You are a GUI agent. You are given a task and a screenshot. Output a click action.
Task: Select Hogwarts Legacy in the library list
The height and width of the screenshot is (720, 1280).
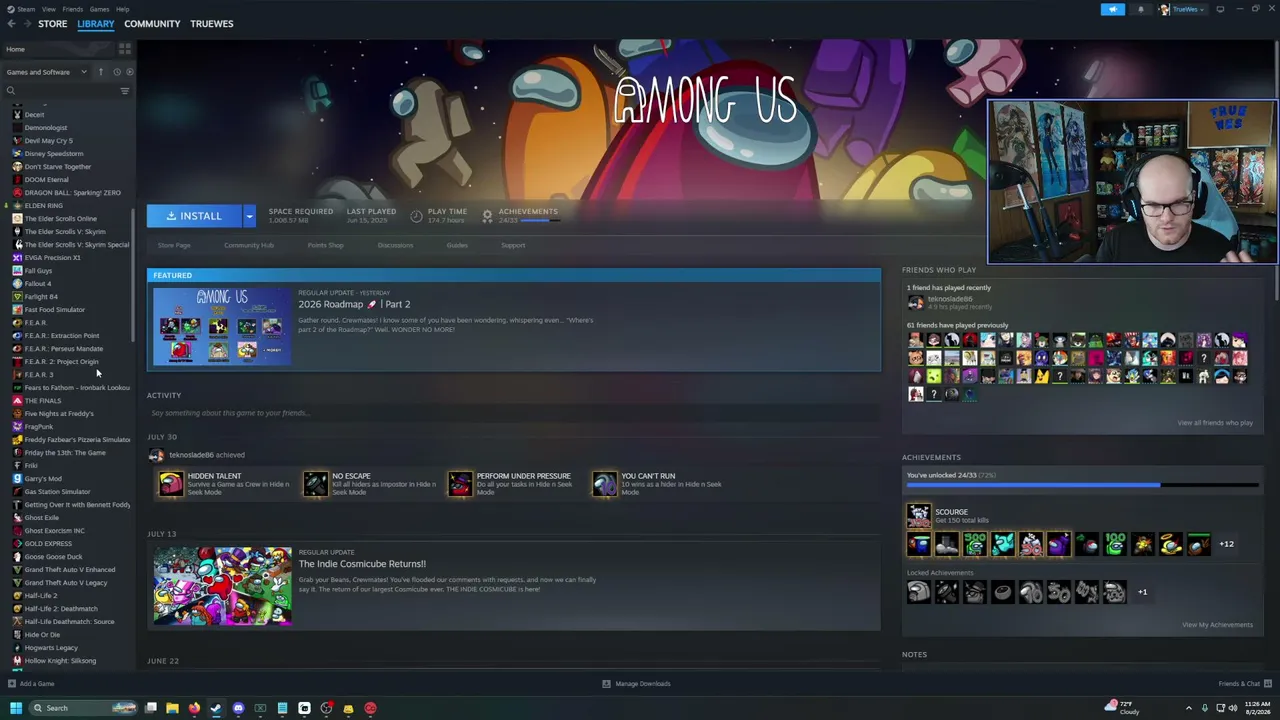tap(51, 648)
